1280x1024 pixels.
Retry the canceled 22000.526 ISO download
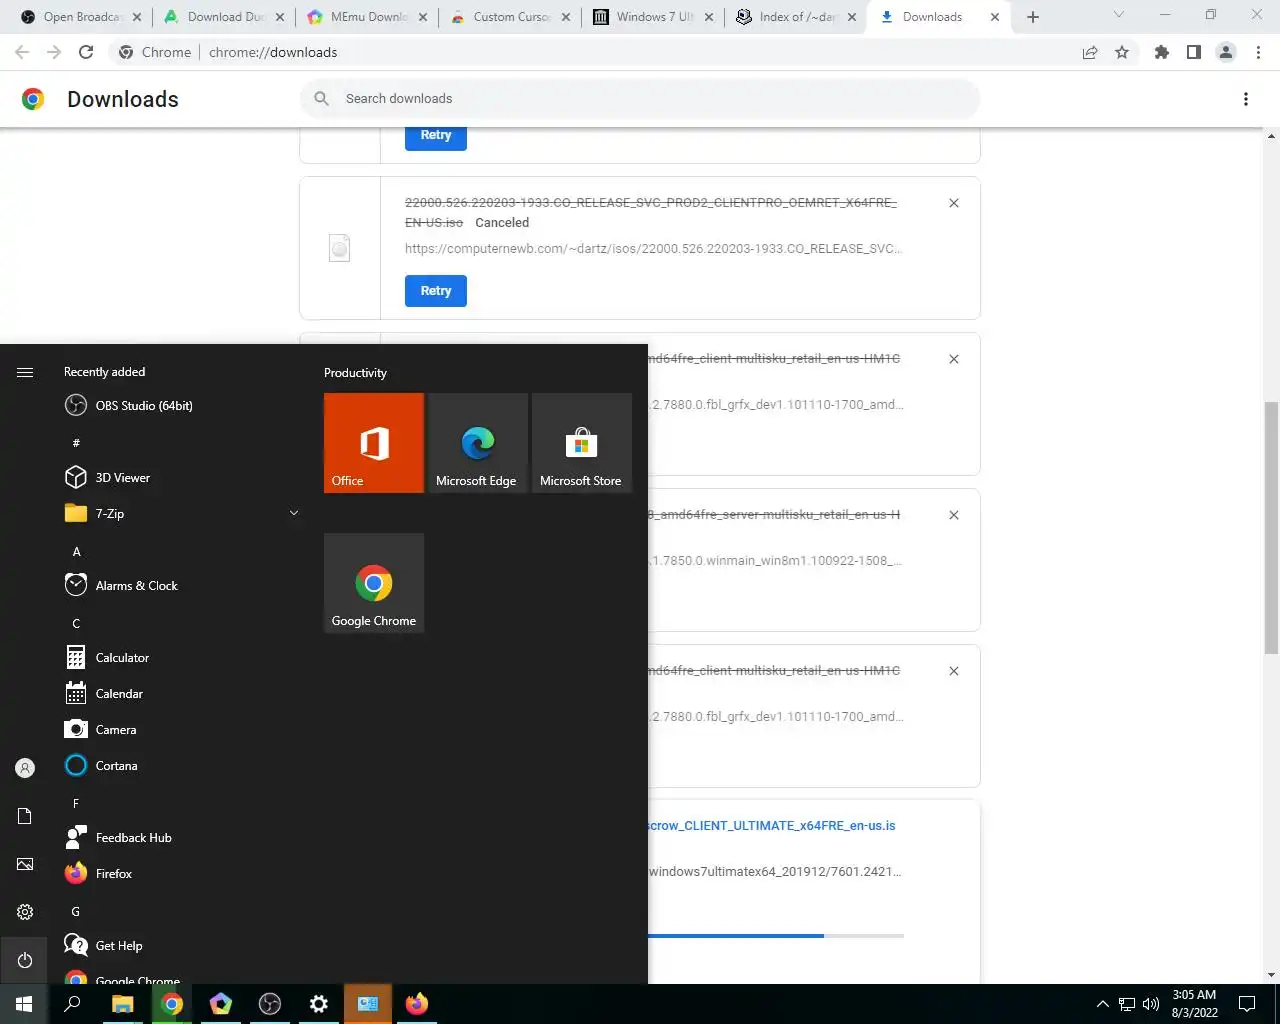click(x=436, y=291)
